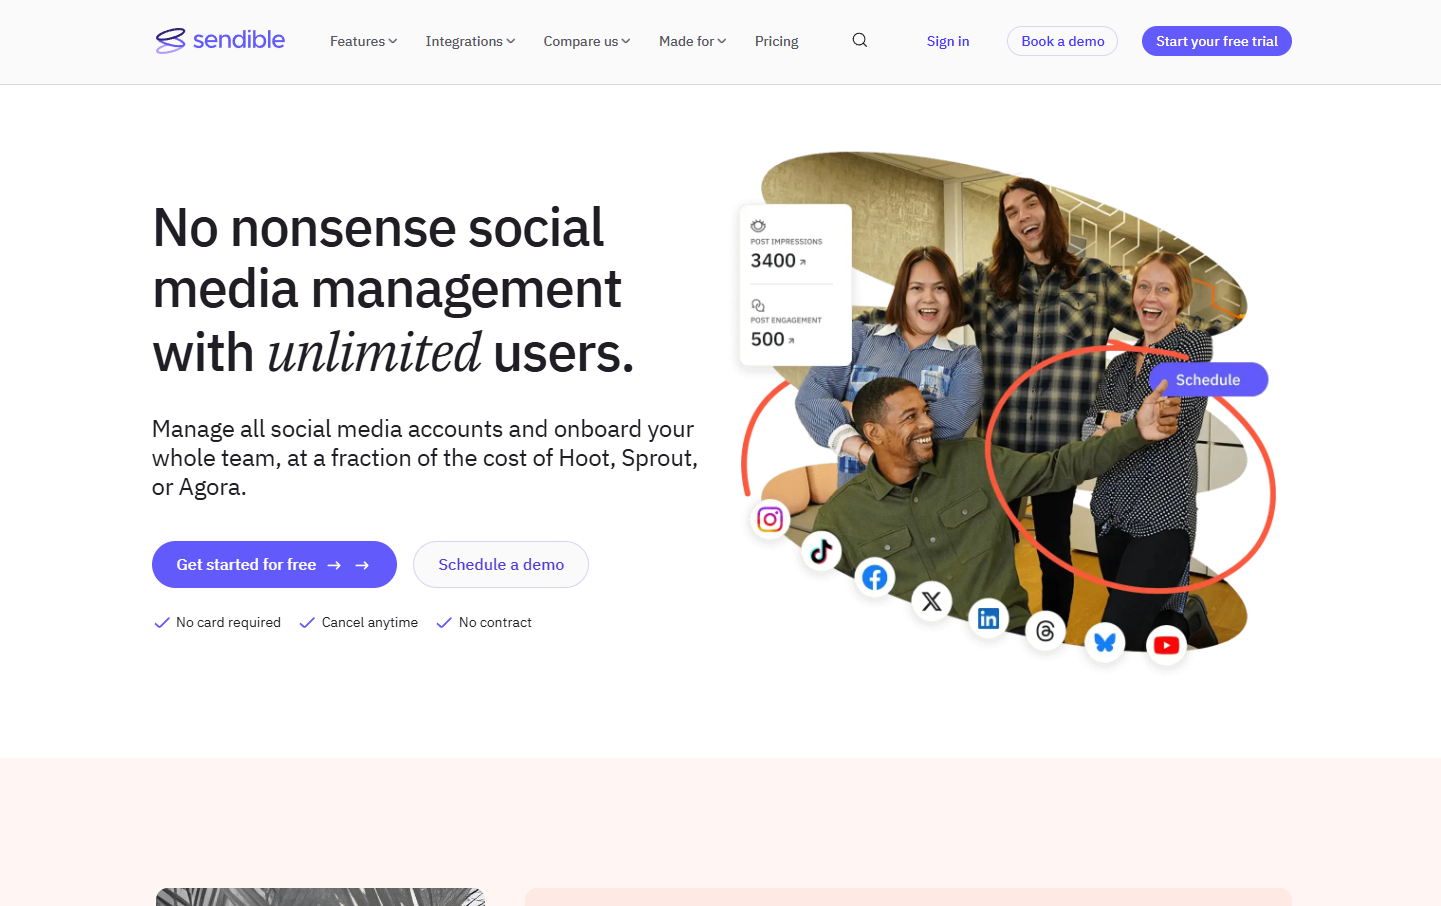Click the 500 post engagement value

[767, 339]
